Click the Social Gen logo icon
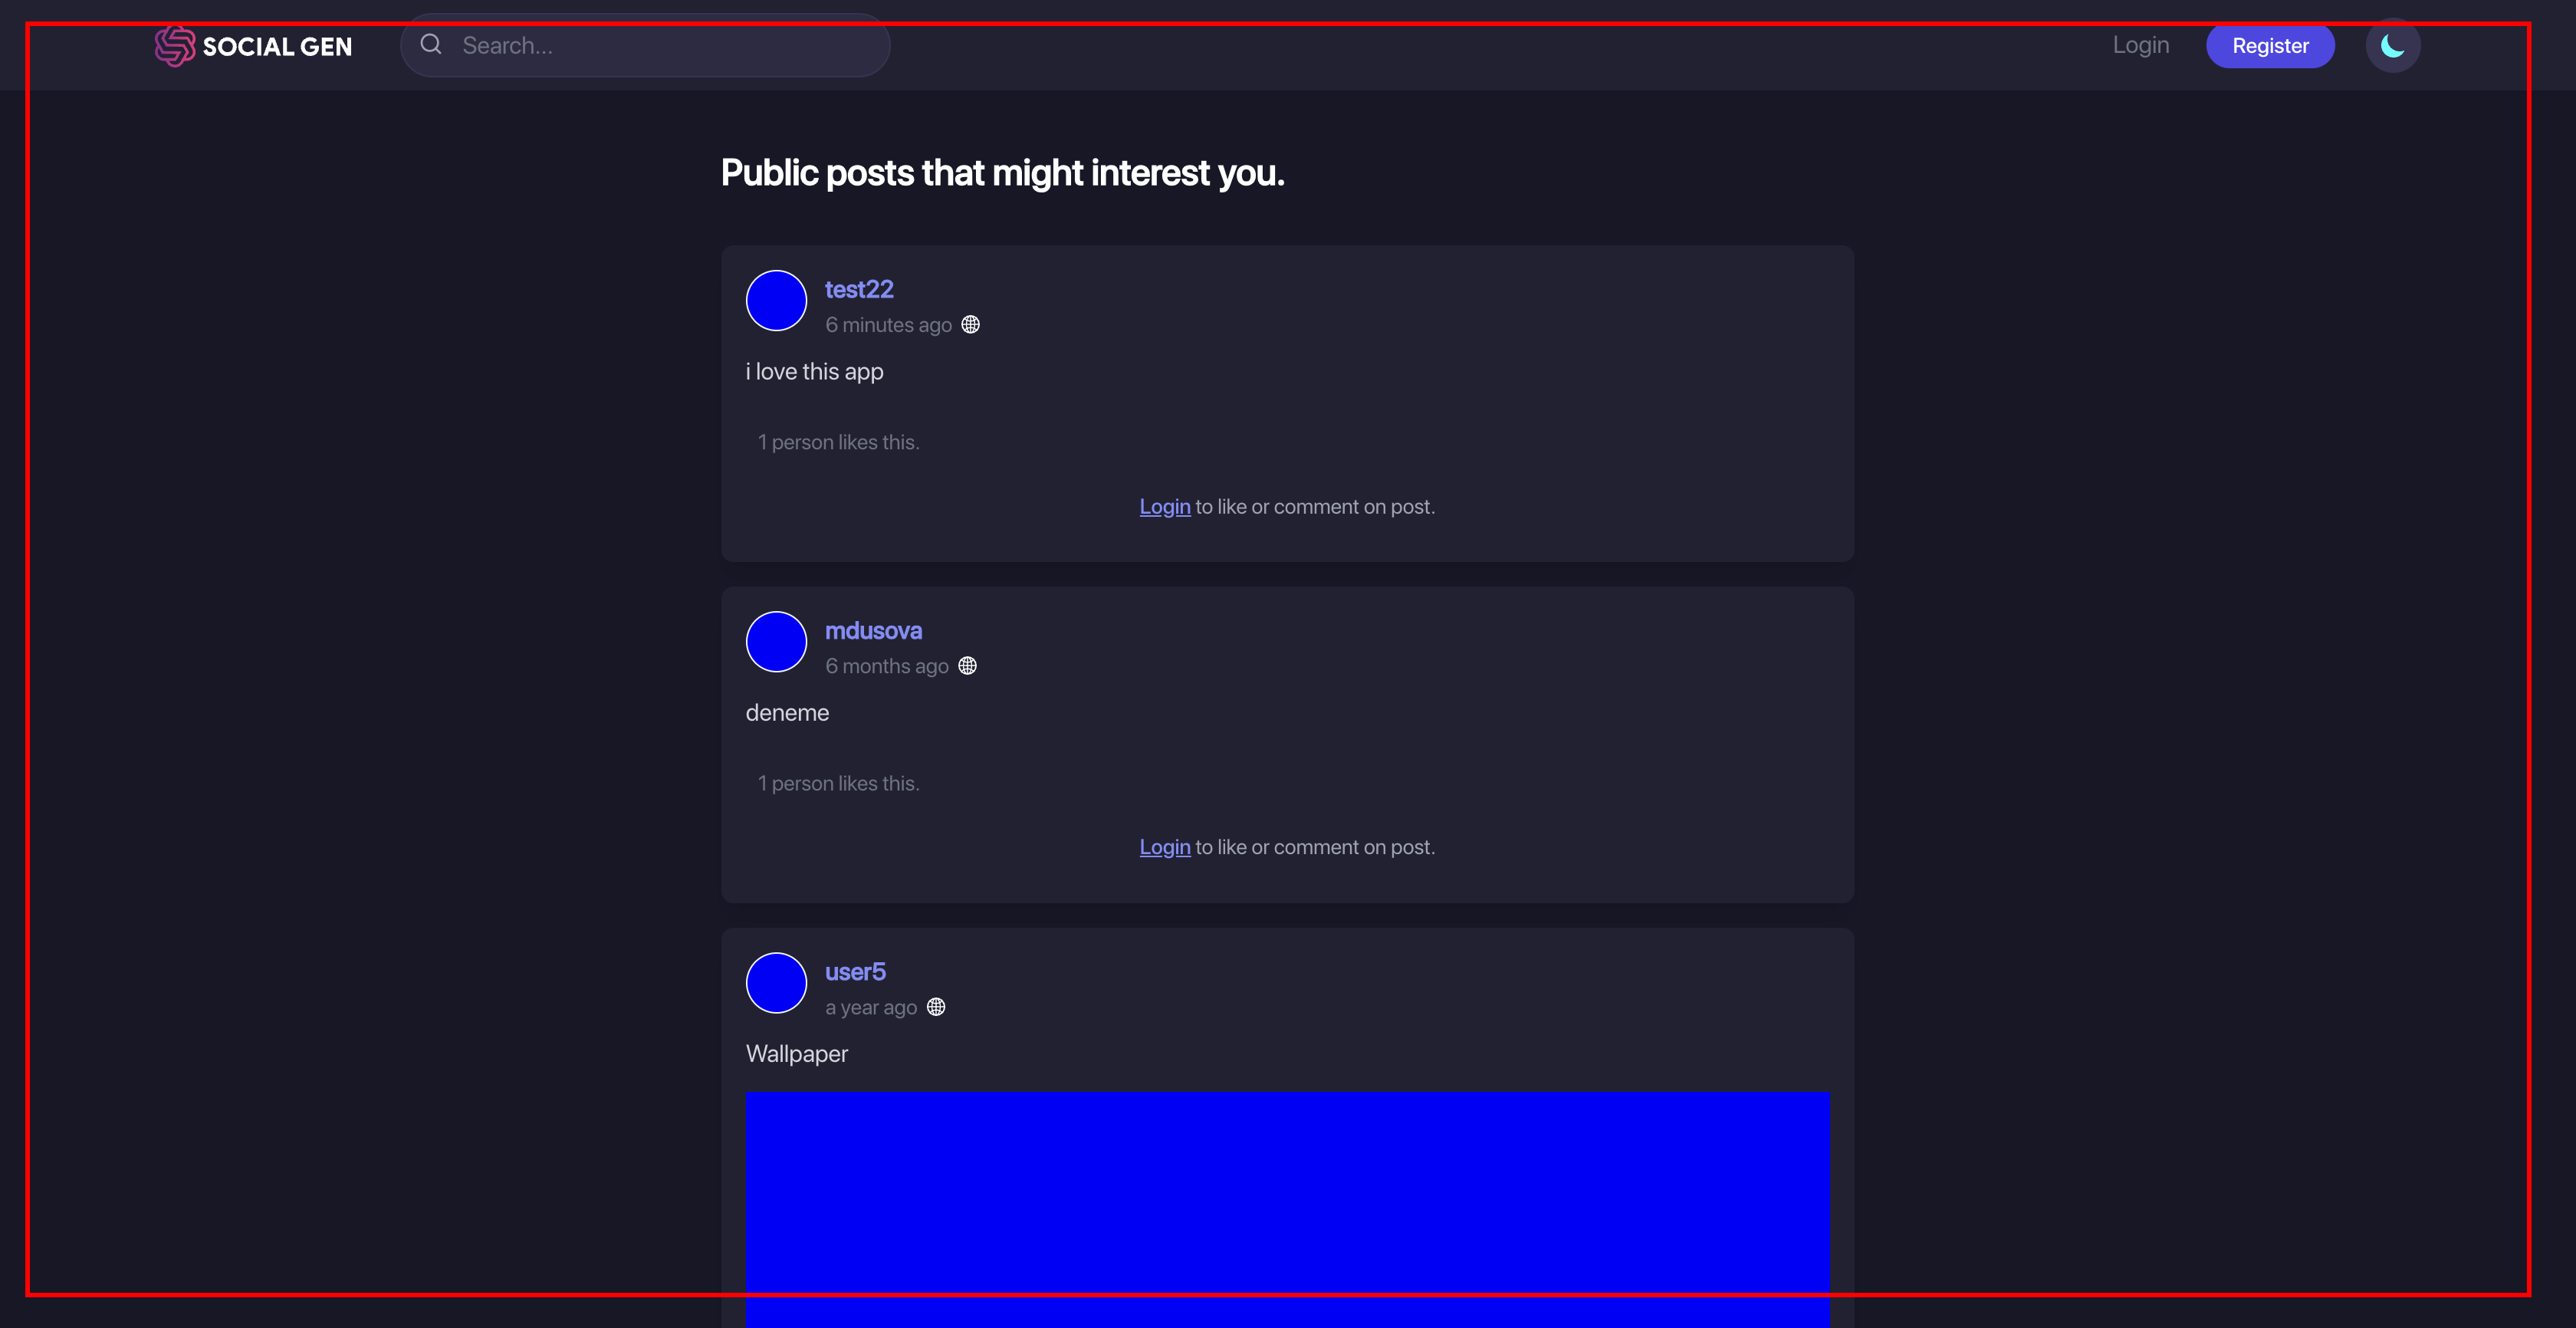Screen dimensions: 2576x1328 pyautogui.click(x=174, y=46)
